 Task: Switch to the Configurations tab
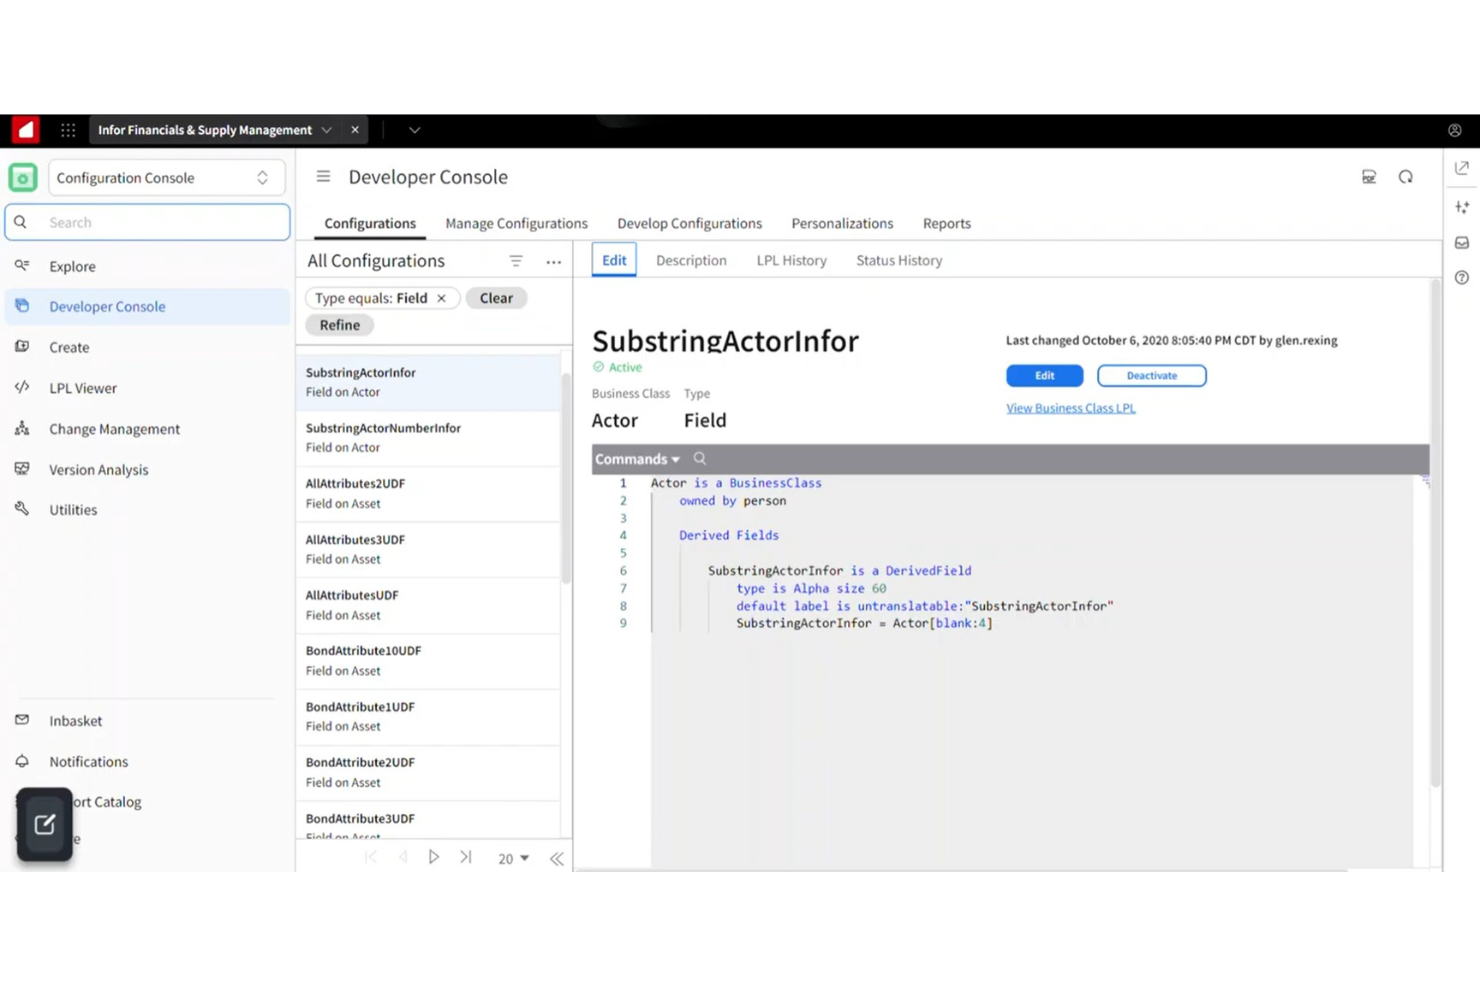click(370, 224)
